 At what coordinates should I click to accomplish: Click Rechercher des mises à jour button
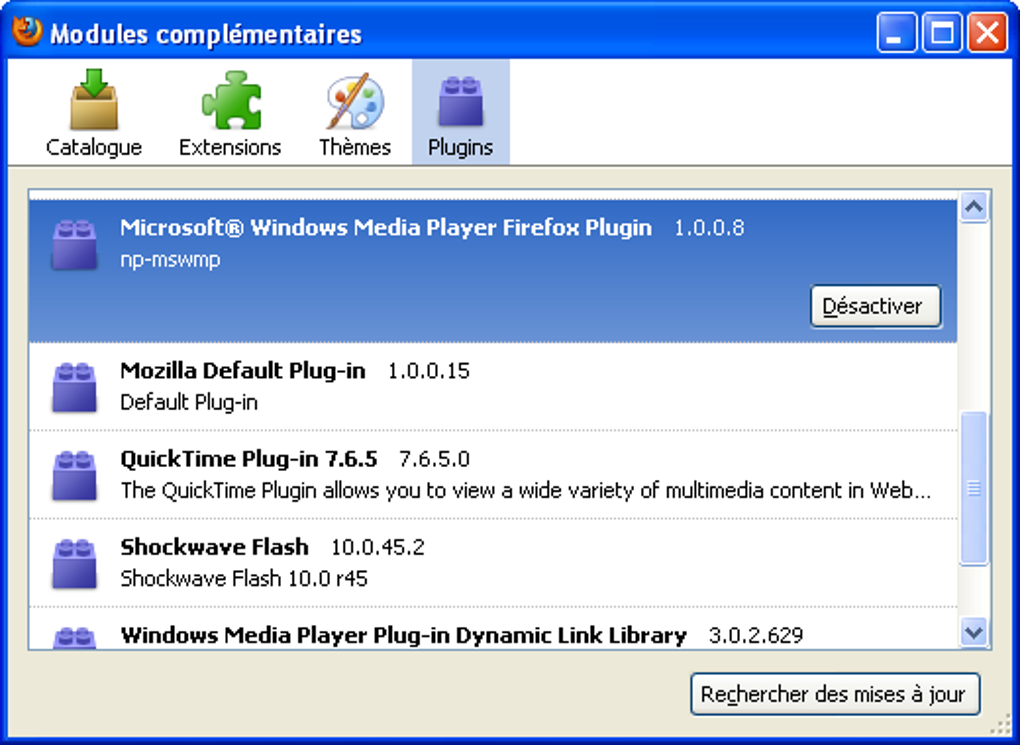click(835, 694)
